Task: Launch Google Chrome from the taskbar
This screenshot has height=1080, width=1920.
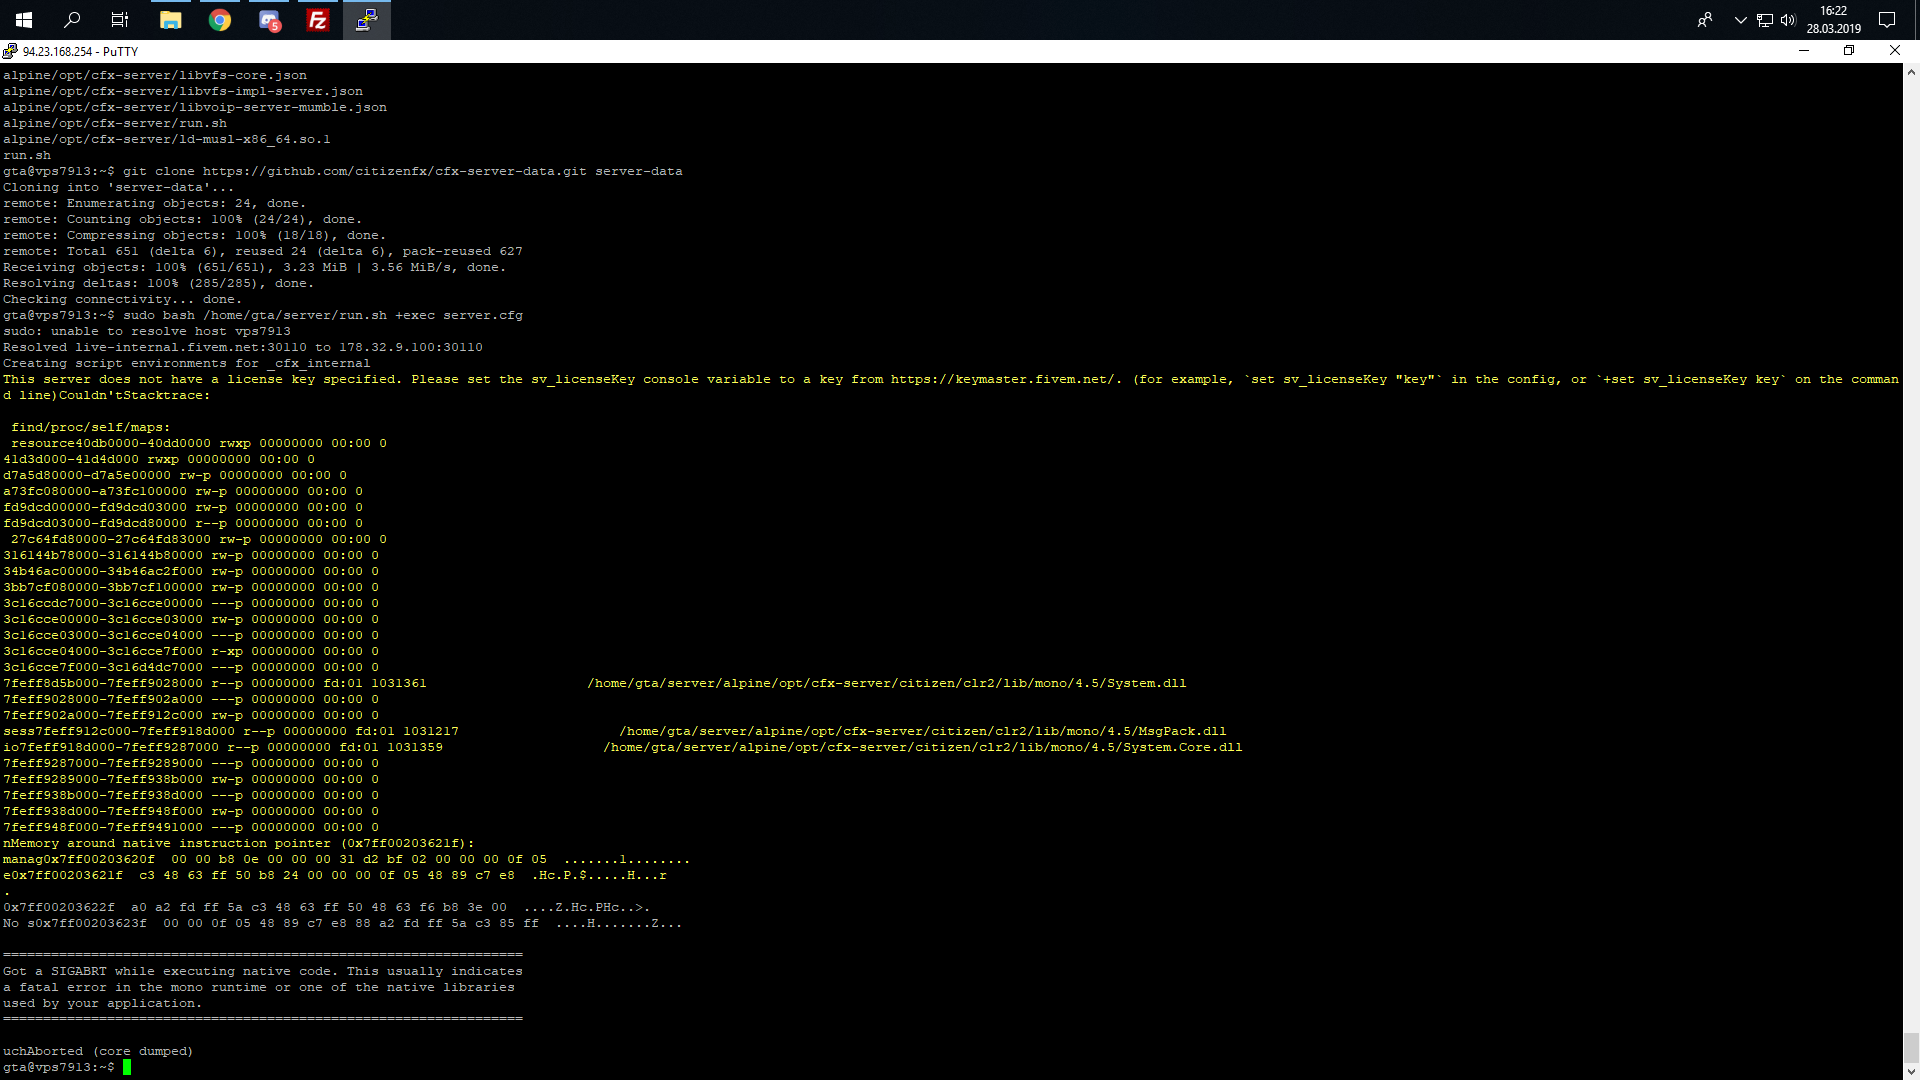Action: tap(220, 20)
